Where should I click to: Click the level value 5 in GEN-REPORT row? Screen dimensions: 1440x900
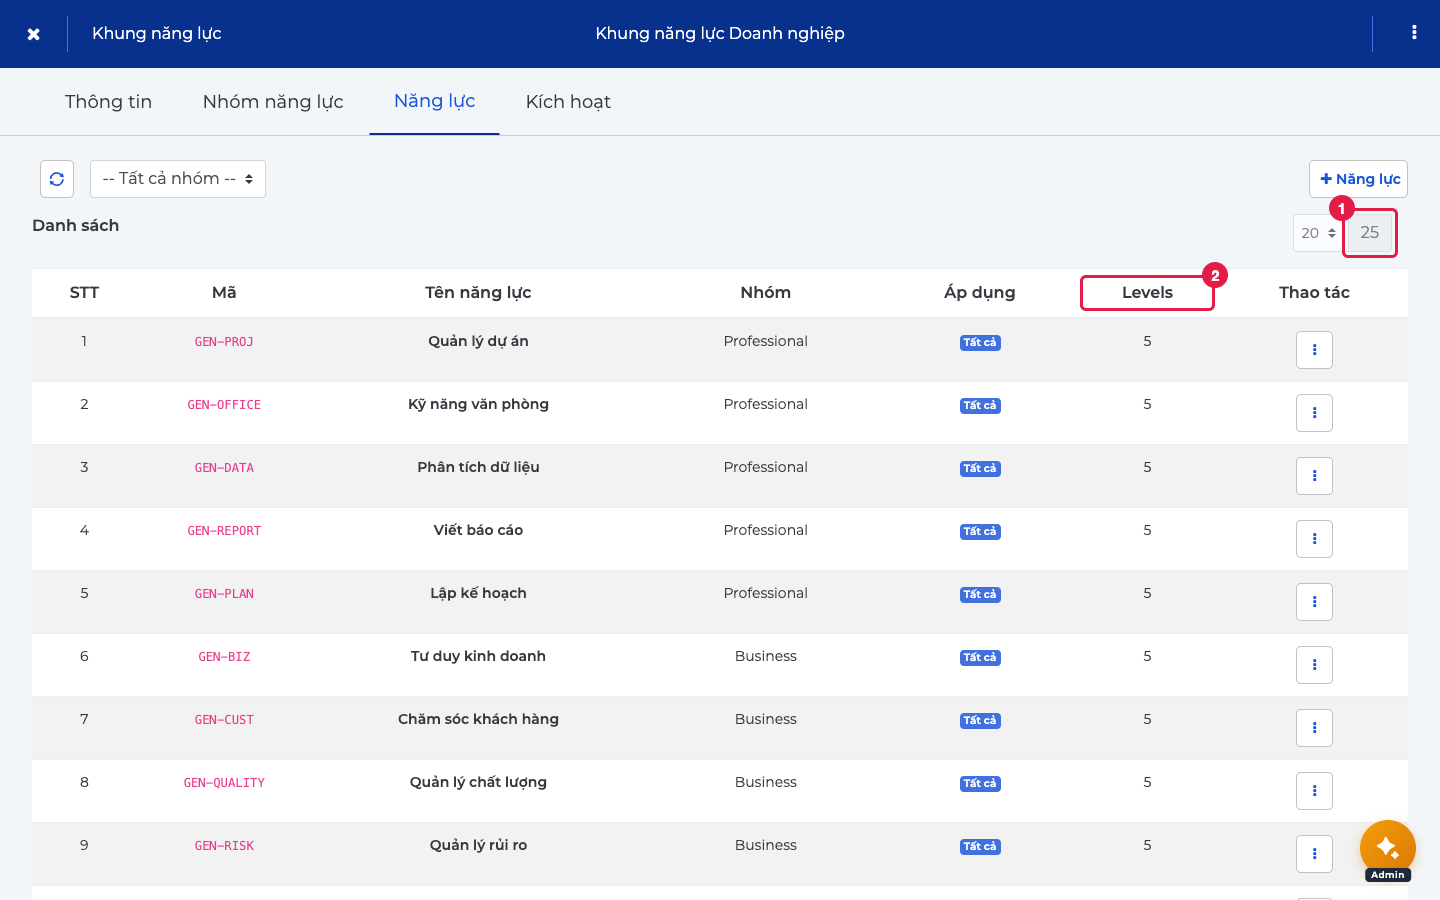1147,530
